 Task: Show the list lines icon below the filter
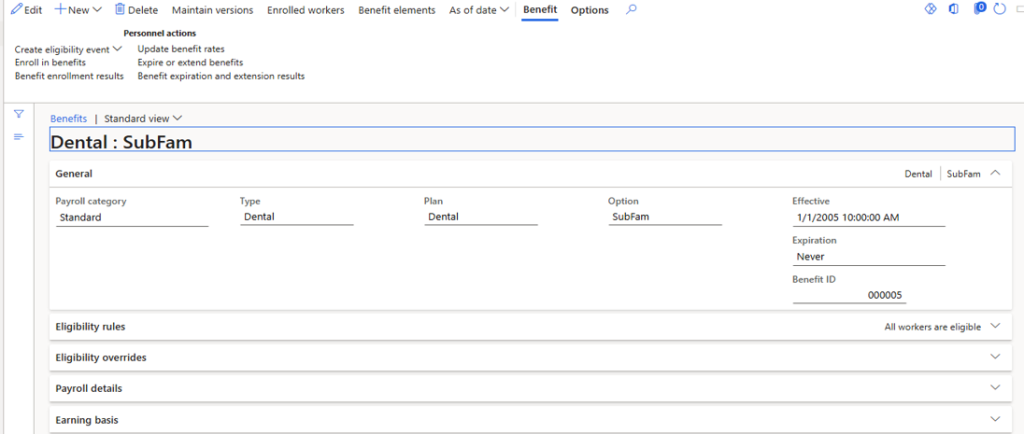18,136
